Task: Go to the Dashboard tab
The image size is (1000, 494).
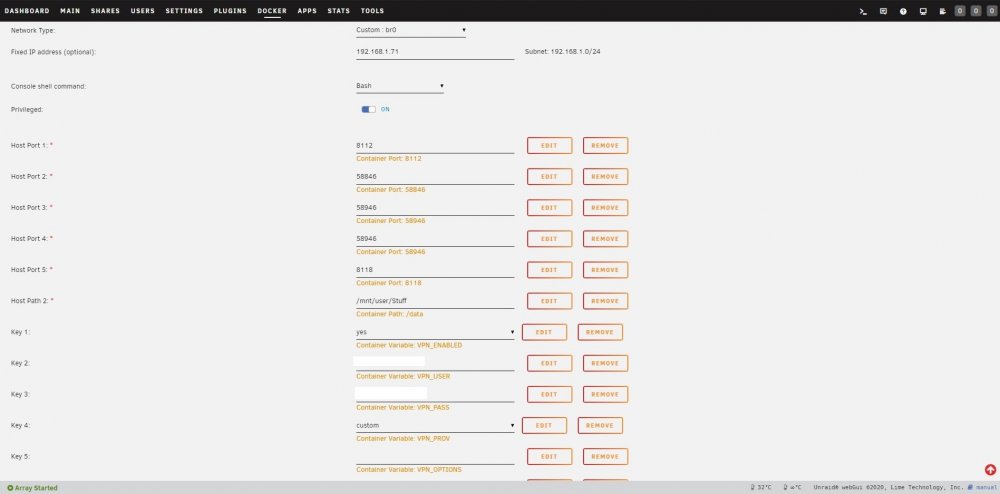Action: (27, 11)
